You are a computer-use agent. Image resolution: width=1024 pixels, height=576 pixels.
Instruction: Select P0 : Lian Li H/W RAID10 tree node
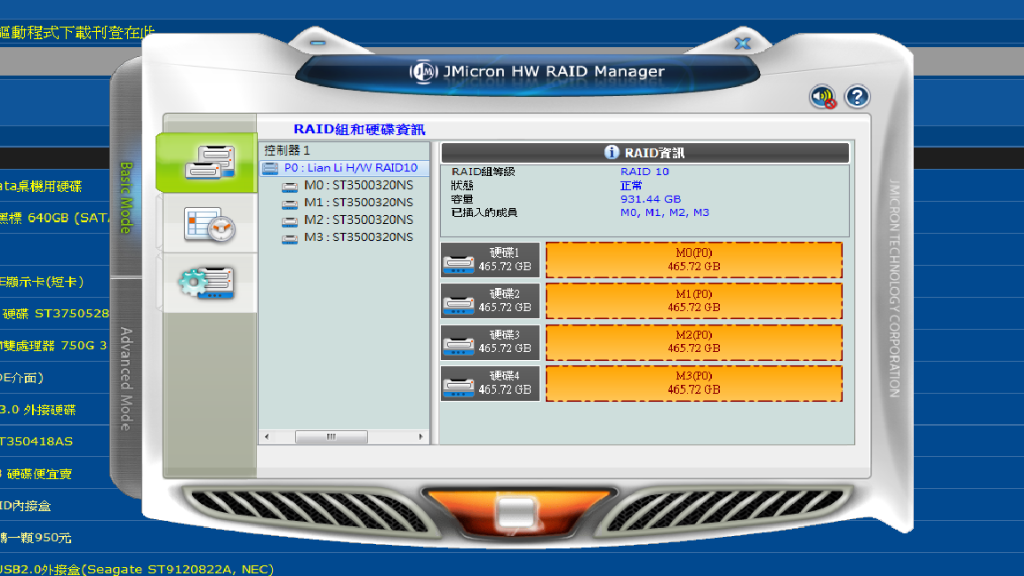pyautogui.click(x=351, y=168)
